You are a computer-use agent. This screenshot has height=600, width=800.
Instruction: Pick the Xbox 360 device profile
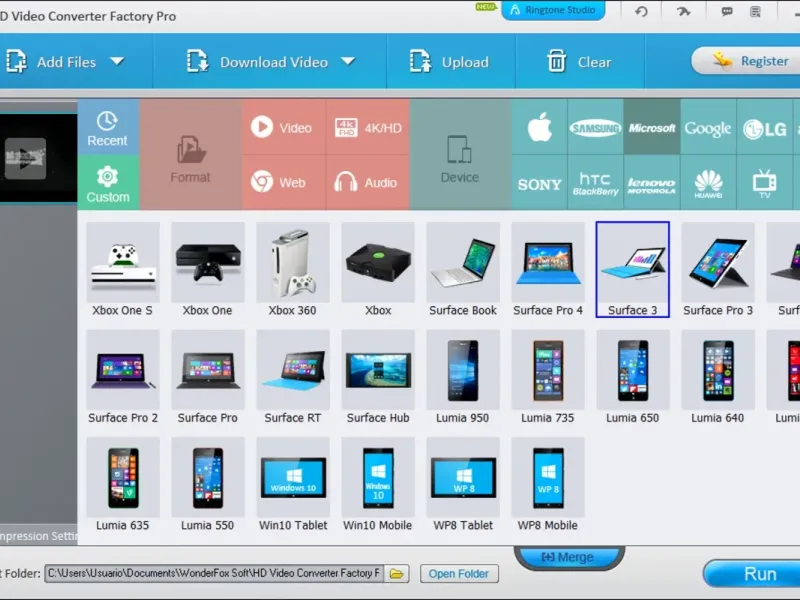point(292,269)
